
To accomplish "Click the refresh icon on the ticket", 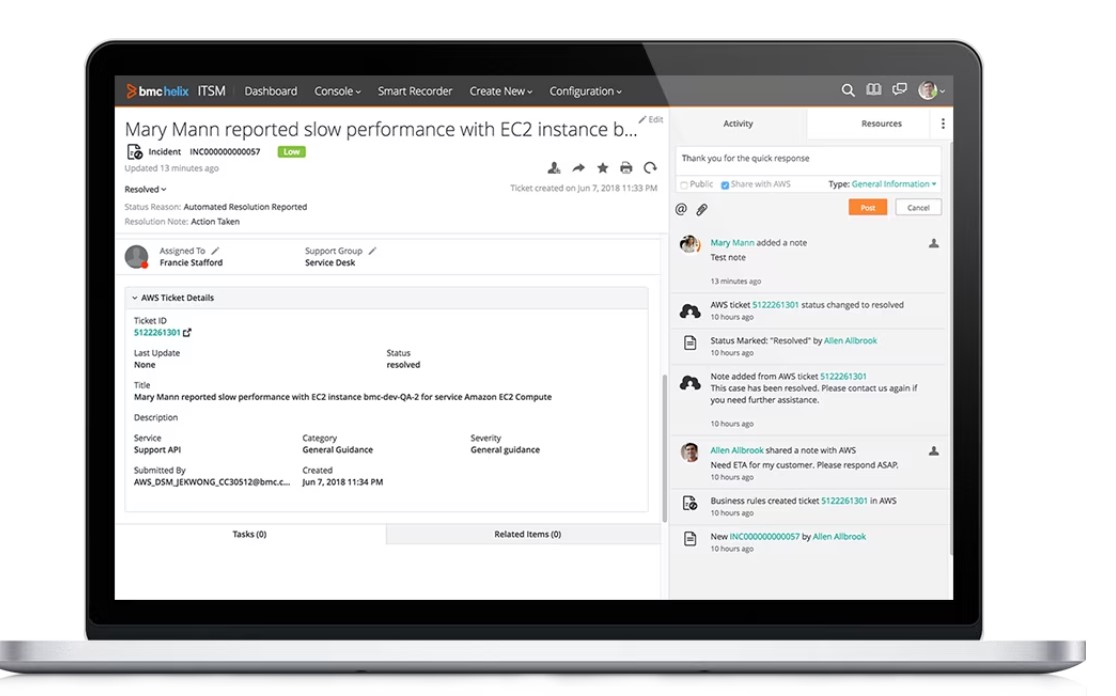I will click(x=650, y=168).
